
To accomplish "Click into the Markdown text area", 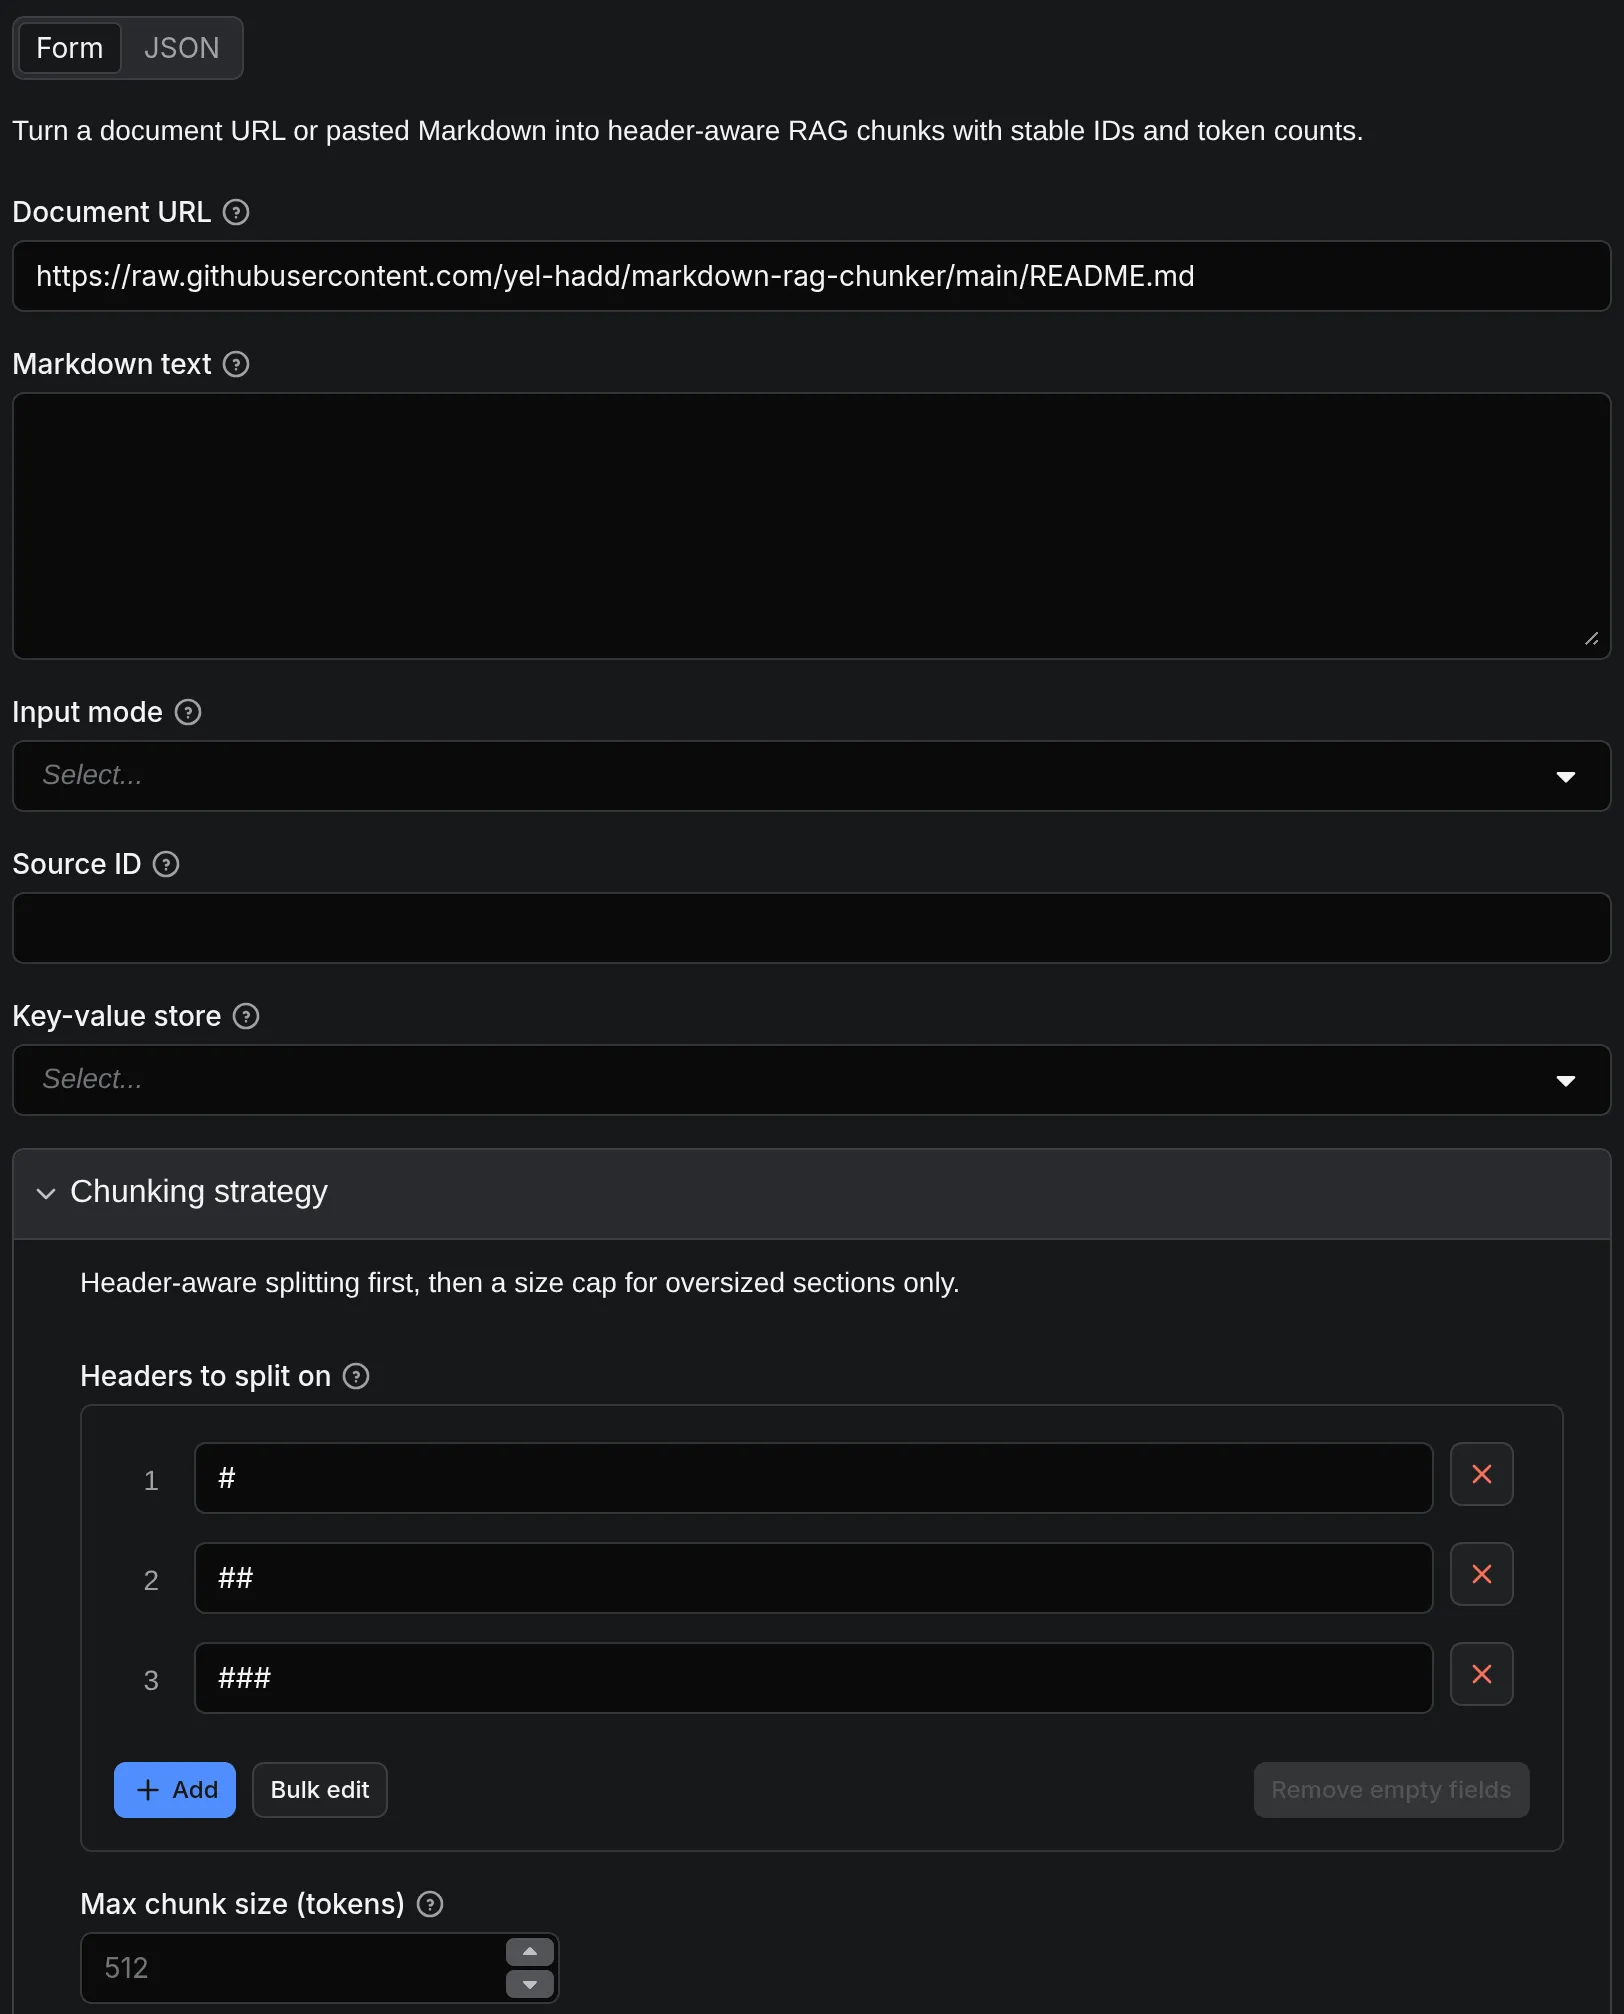I will pyautogui.click(x=811, y=526).
